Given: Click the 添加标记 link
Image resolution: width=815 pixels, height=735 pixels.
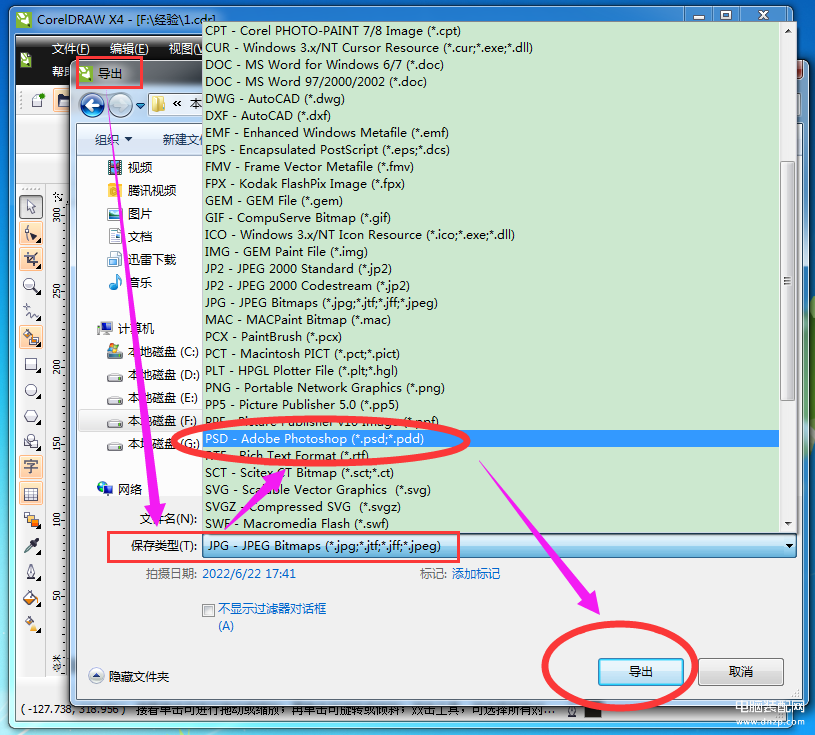Looking at the screenshot, I should (476, 574).
